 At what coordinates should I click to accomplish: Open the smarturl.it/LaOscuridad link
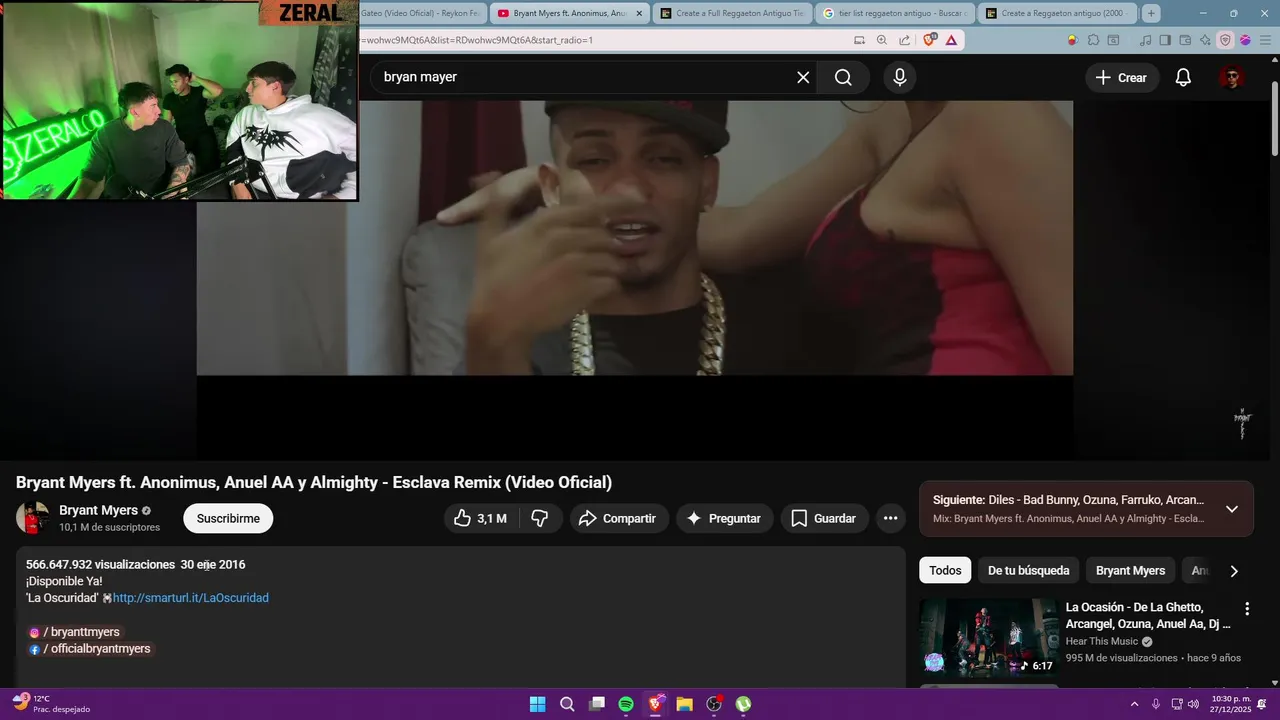click(x=190, y=598)
